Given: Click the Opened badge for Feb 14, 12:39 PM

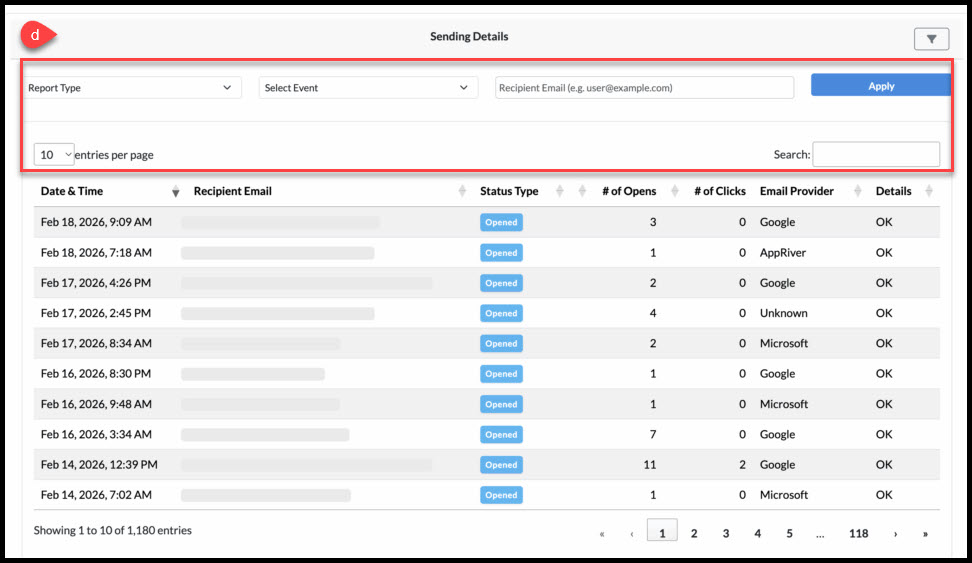Looking at the screenshot, I should tap(501, 464).
